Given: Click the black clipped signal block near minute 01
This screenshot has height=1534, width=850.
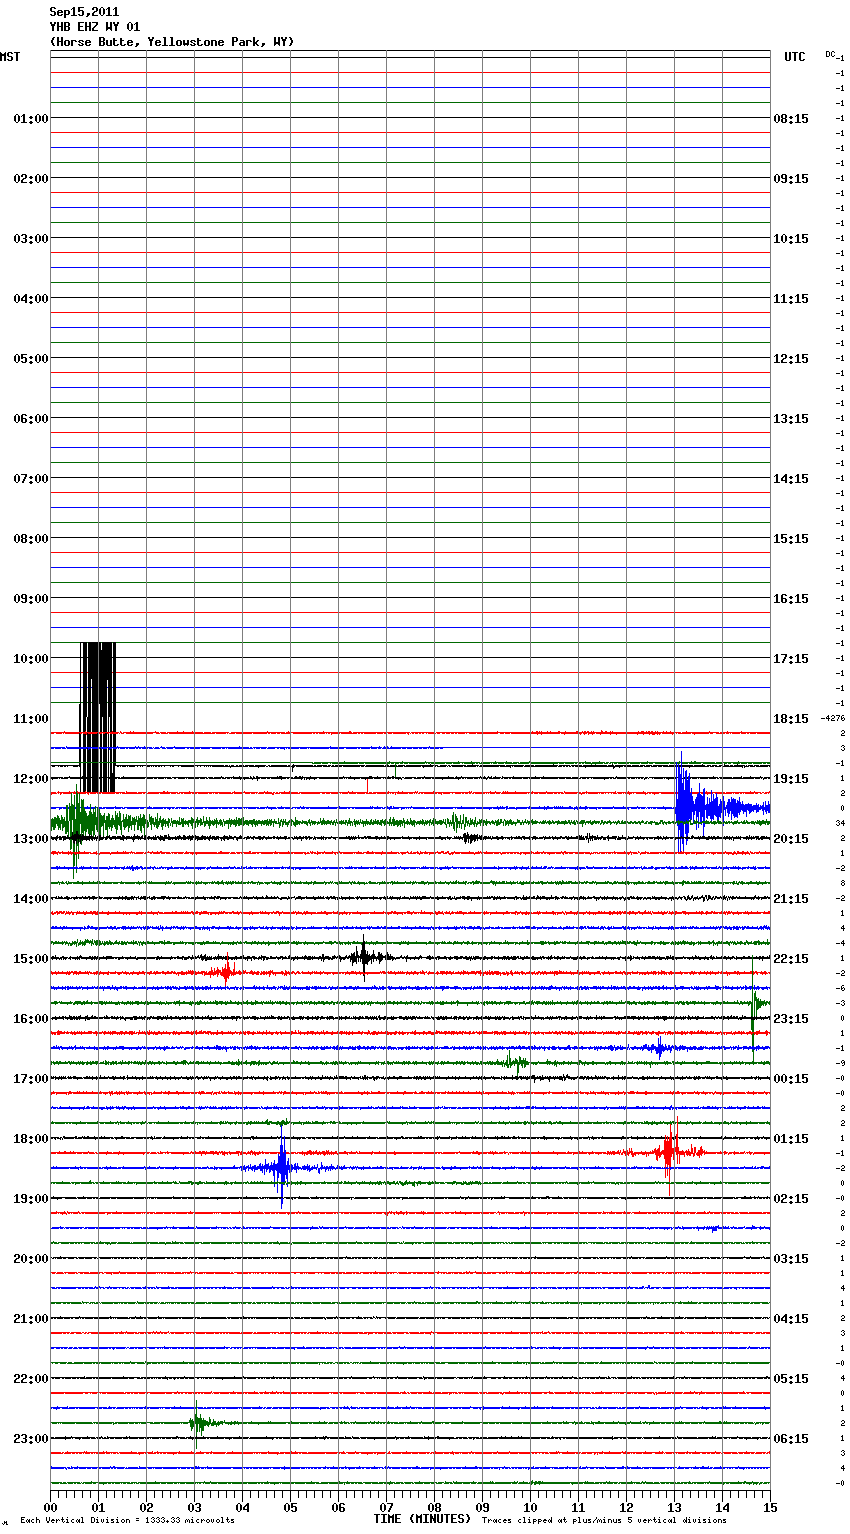Looking at the screenshot, I should 98,718.
